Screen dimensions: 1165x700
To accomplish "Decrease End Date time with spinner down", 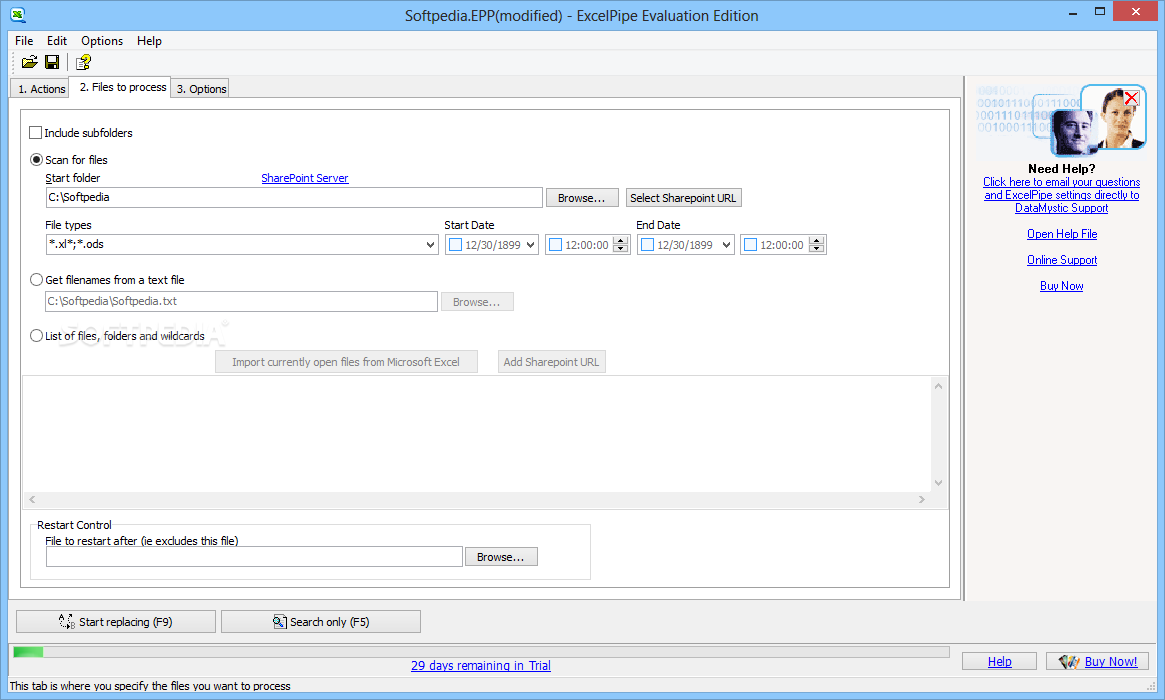I will 817,249.
